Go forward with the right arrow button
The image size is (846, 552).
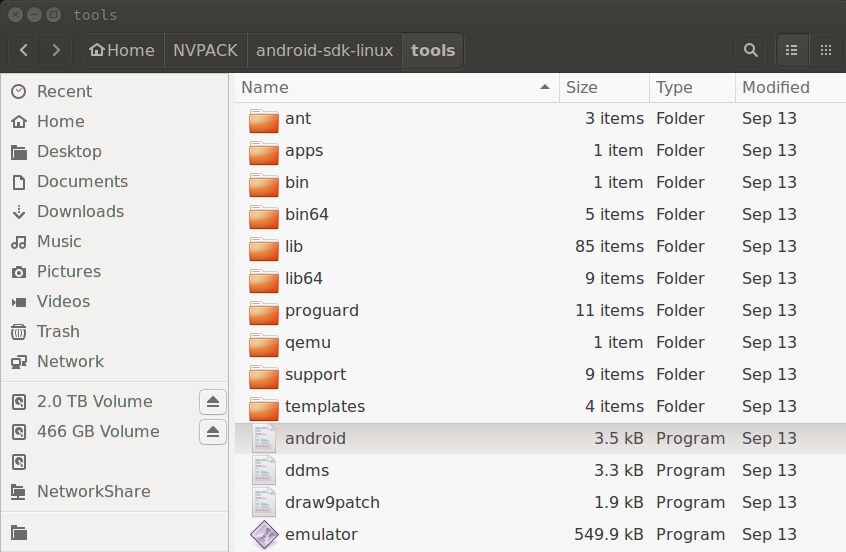56,50
